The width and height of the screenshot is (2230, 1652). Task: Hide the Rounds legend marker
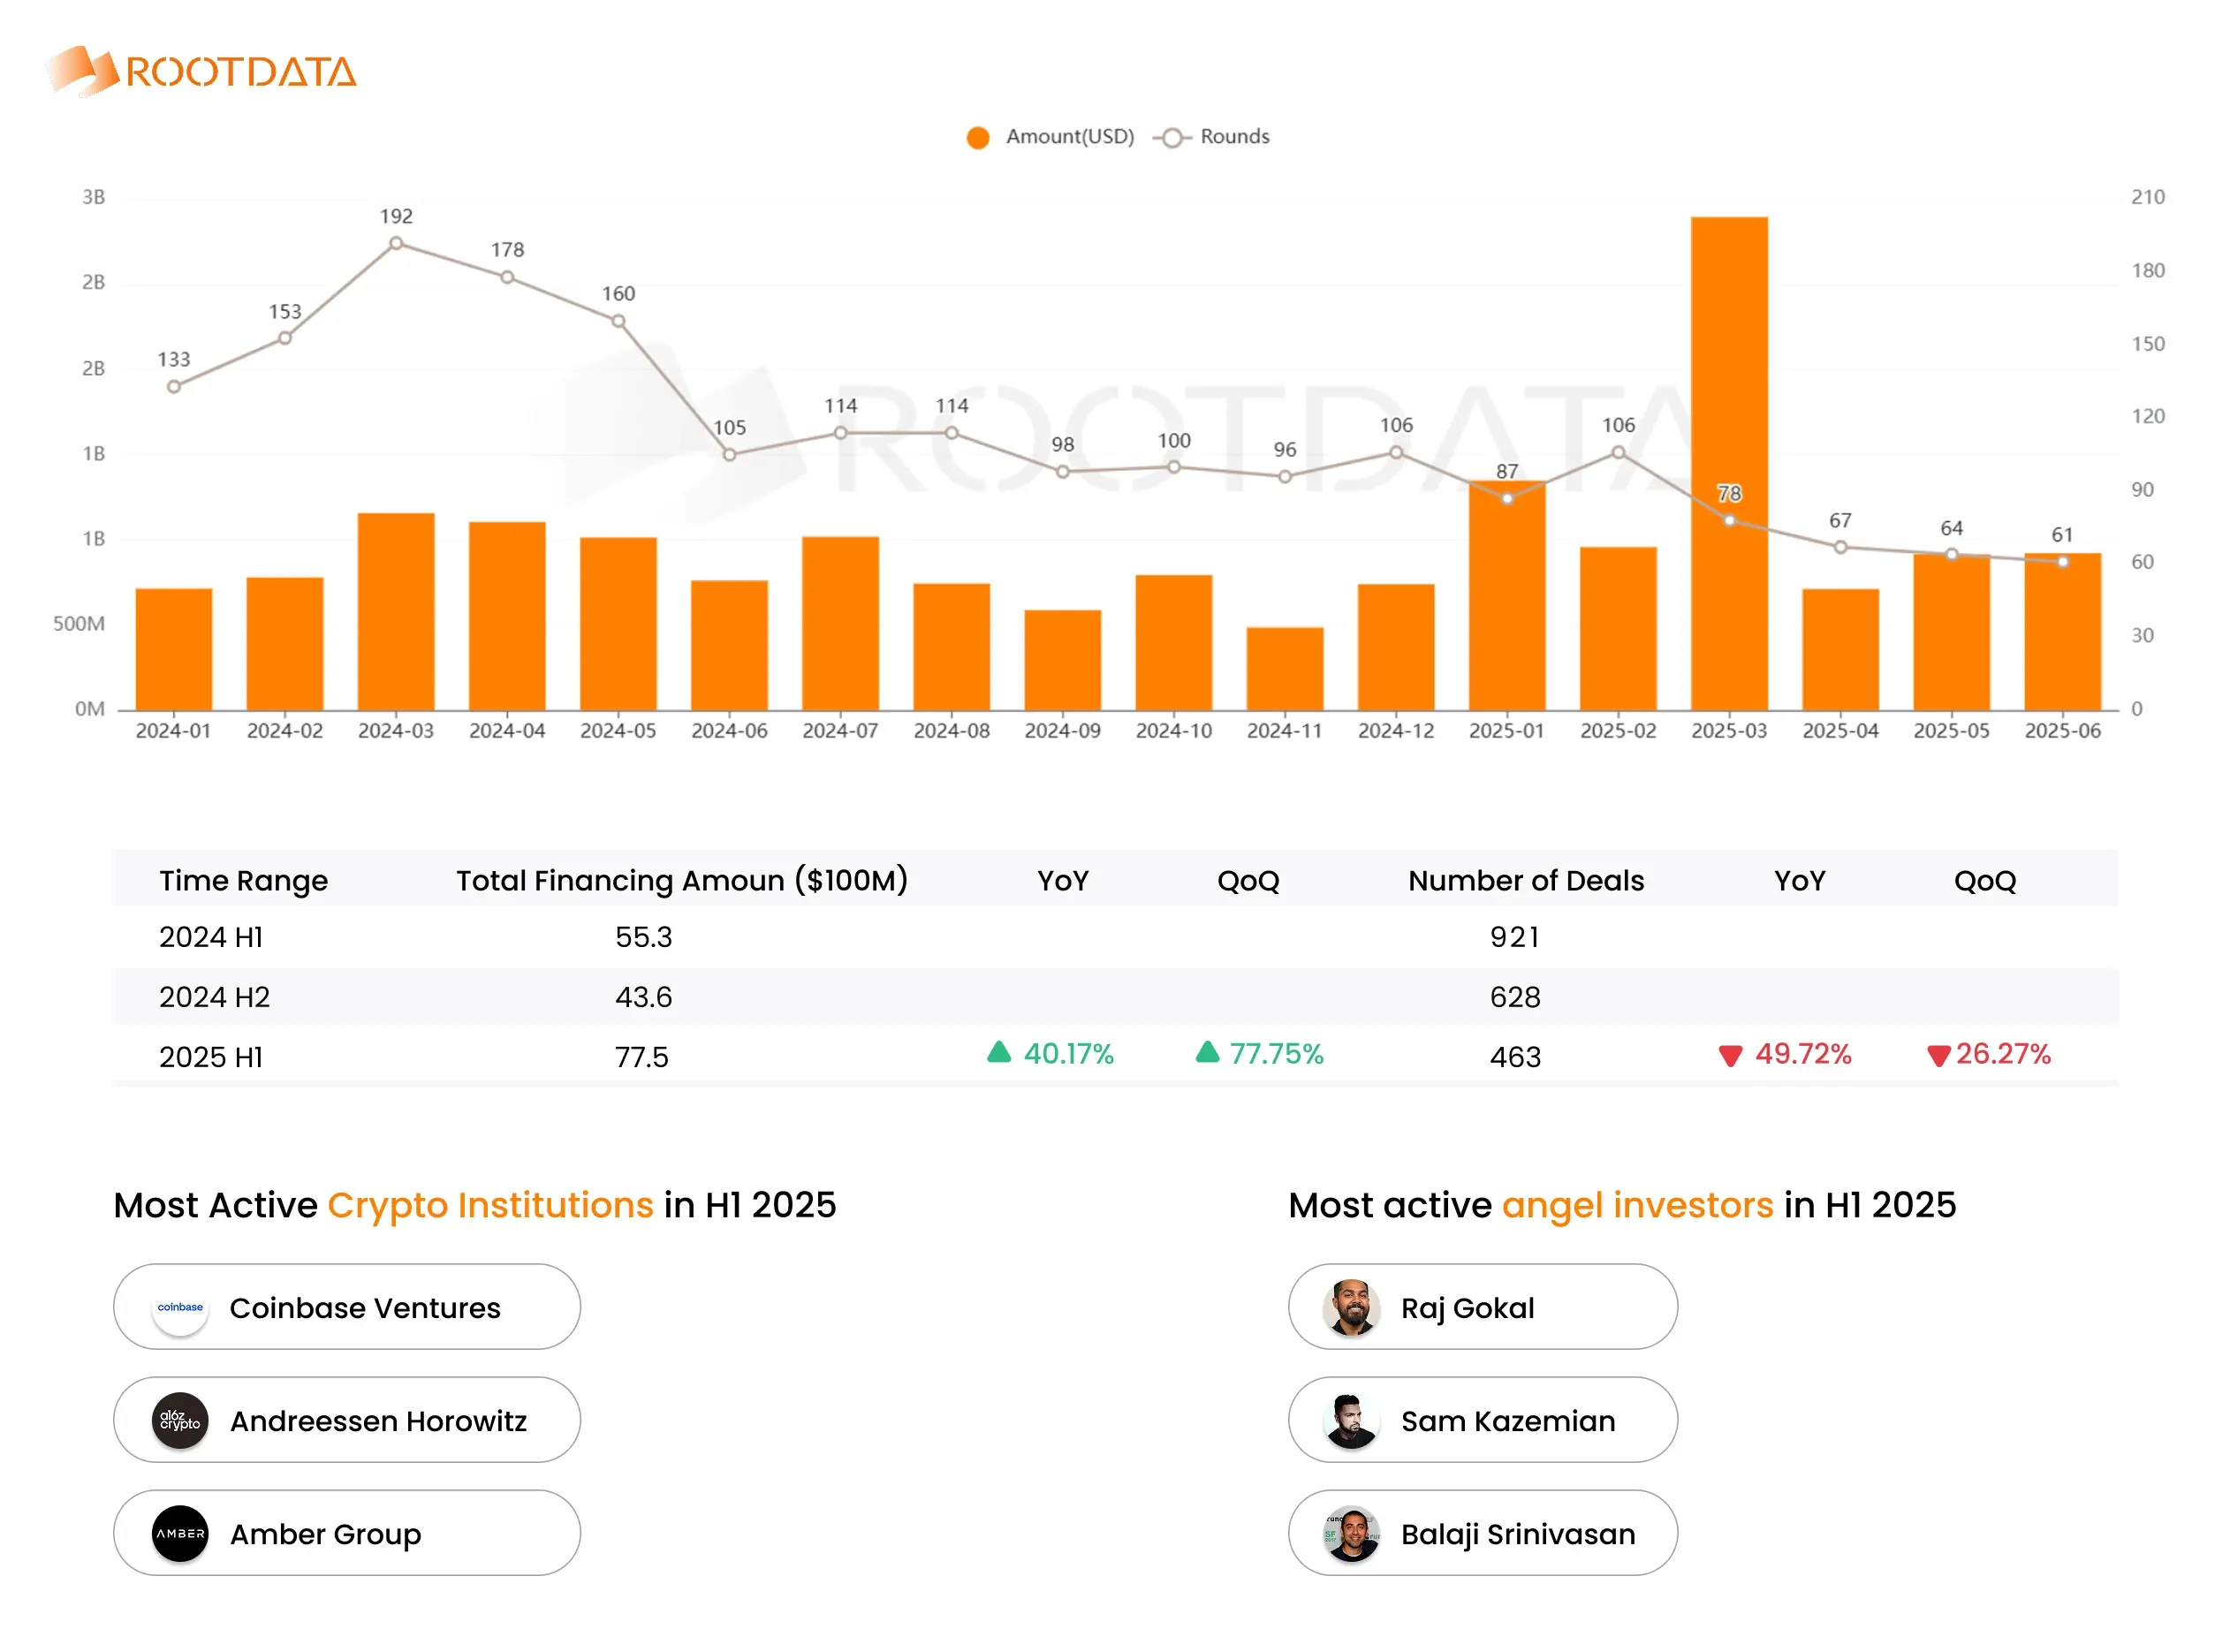click(1171, 136)
